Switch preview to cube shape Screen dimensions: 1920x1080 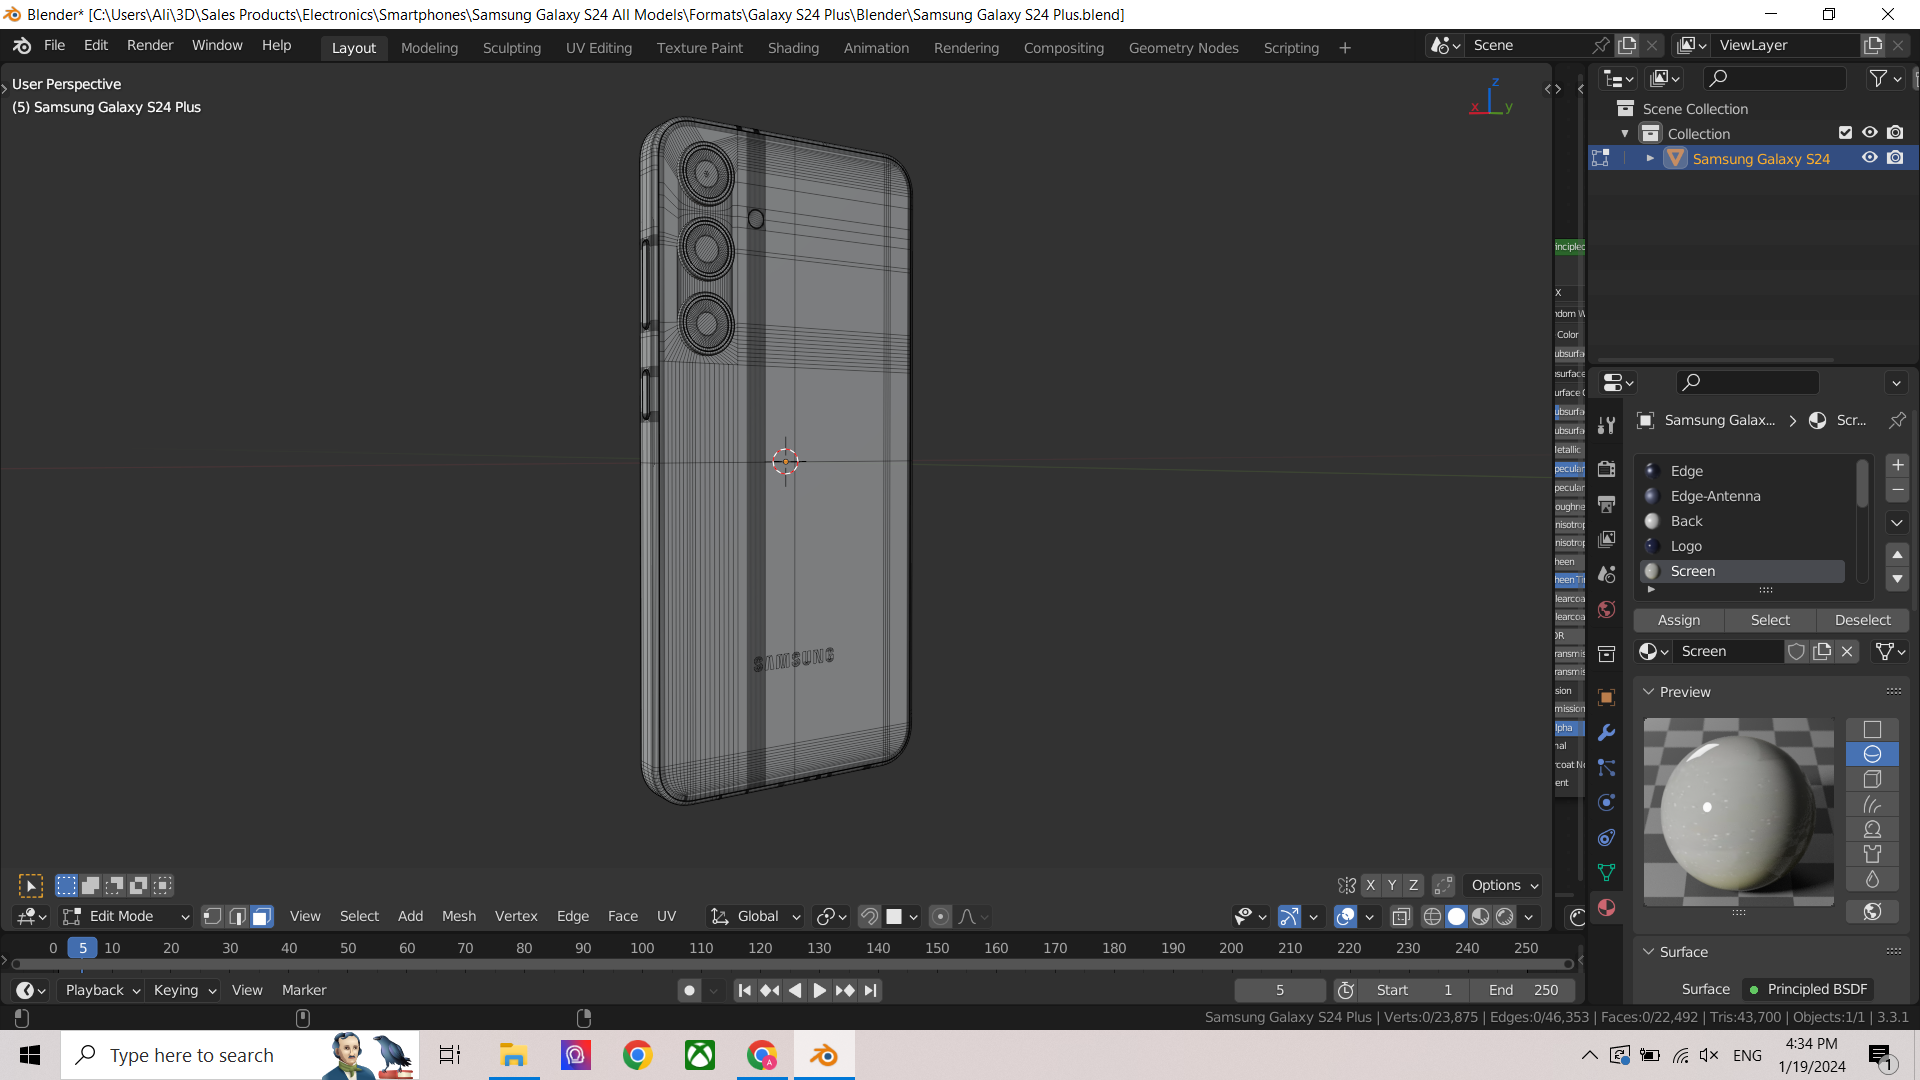[1872, 779]
